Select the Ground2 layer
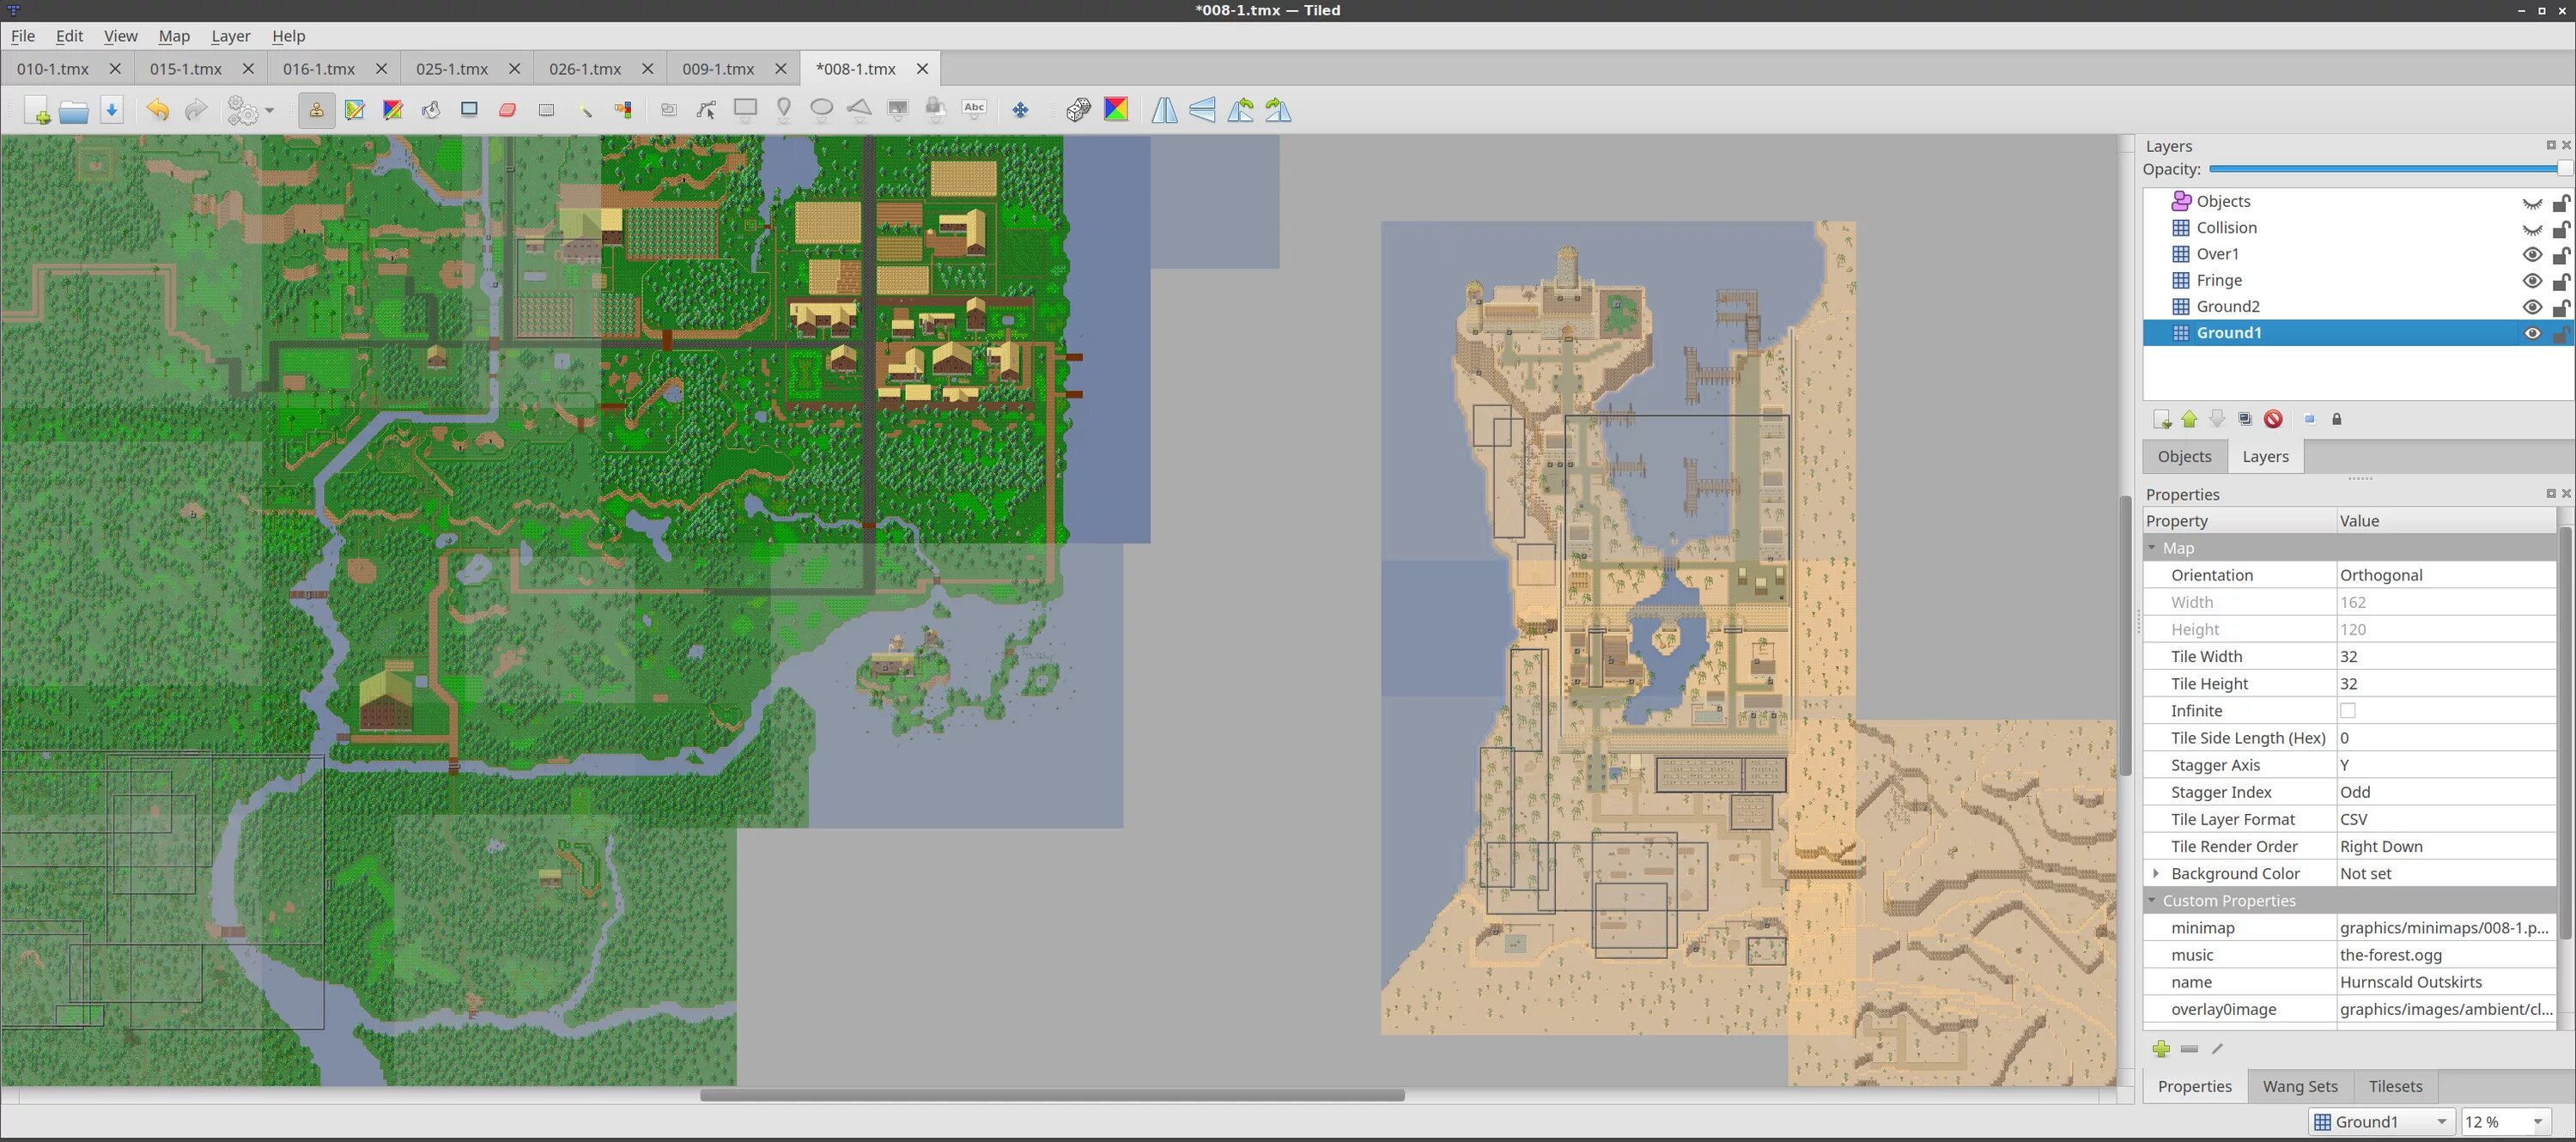Screen dimensions: 2576x1142 [2227, 307]
